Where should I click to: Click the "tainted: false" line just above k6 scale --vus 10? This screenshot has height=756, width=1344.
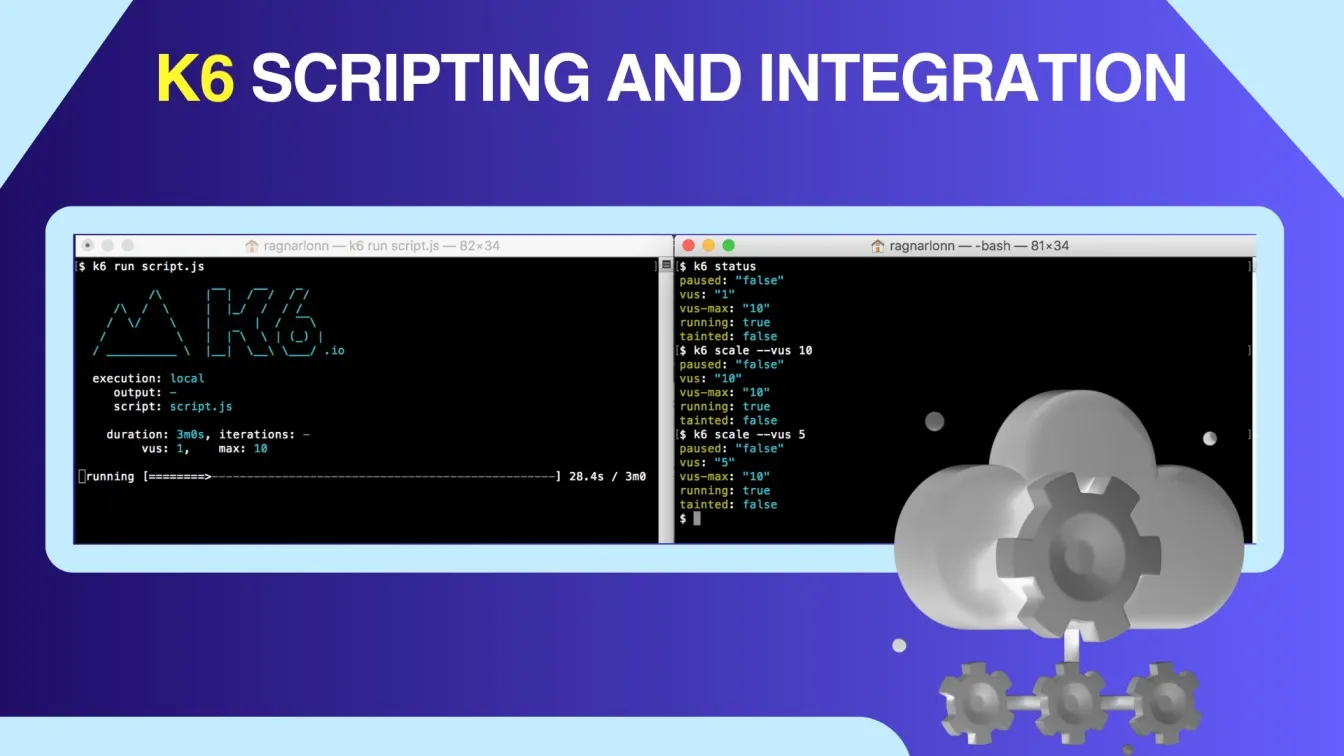click(x=728, y=337)
